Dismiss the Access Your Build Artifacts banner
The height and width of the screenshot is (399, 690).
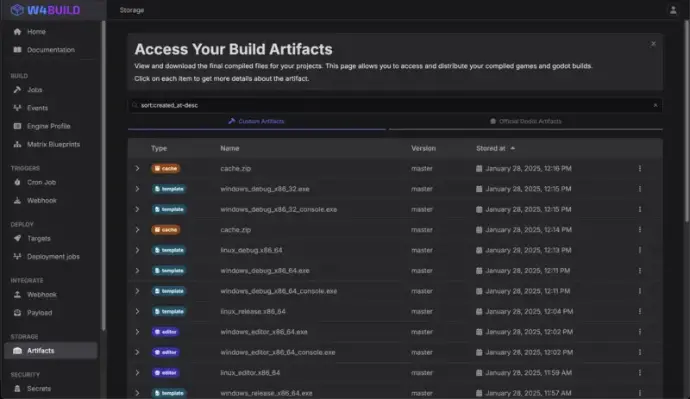click(x=653, y=44)
